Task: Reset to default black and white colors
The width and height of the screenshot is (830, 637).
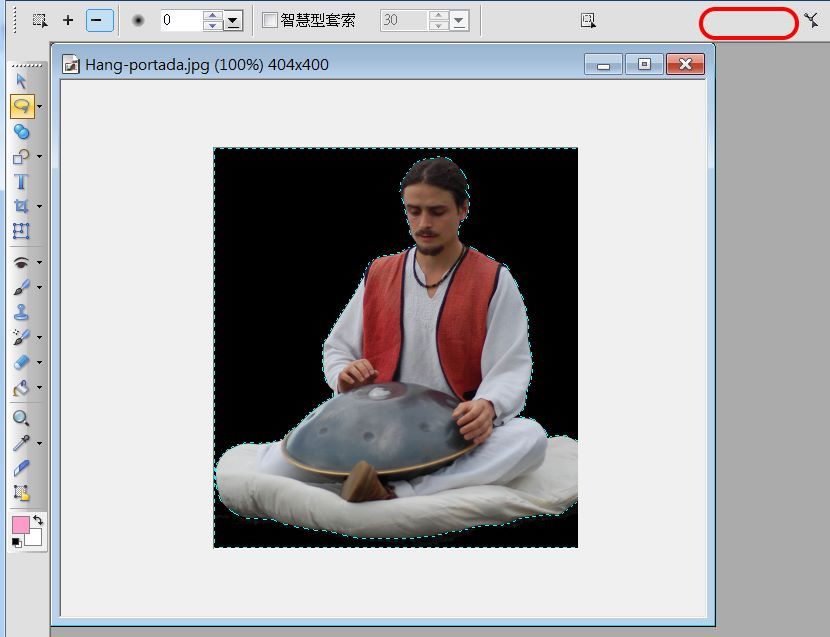Action: 17,543
